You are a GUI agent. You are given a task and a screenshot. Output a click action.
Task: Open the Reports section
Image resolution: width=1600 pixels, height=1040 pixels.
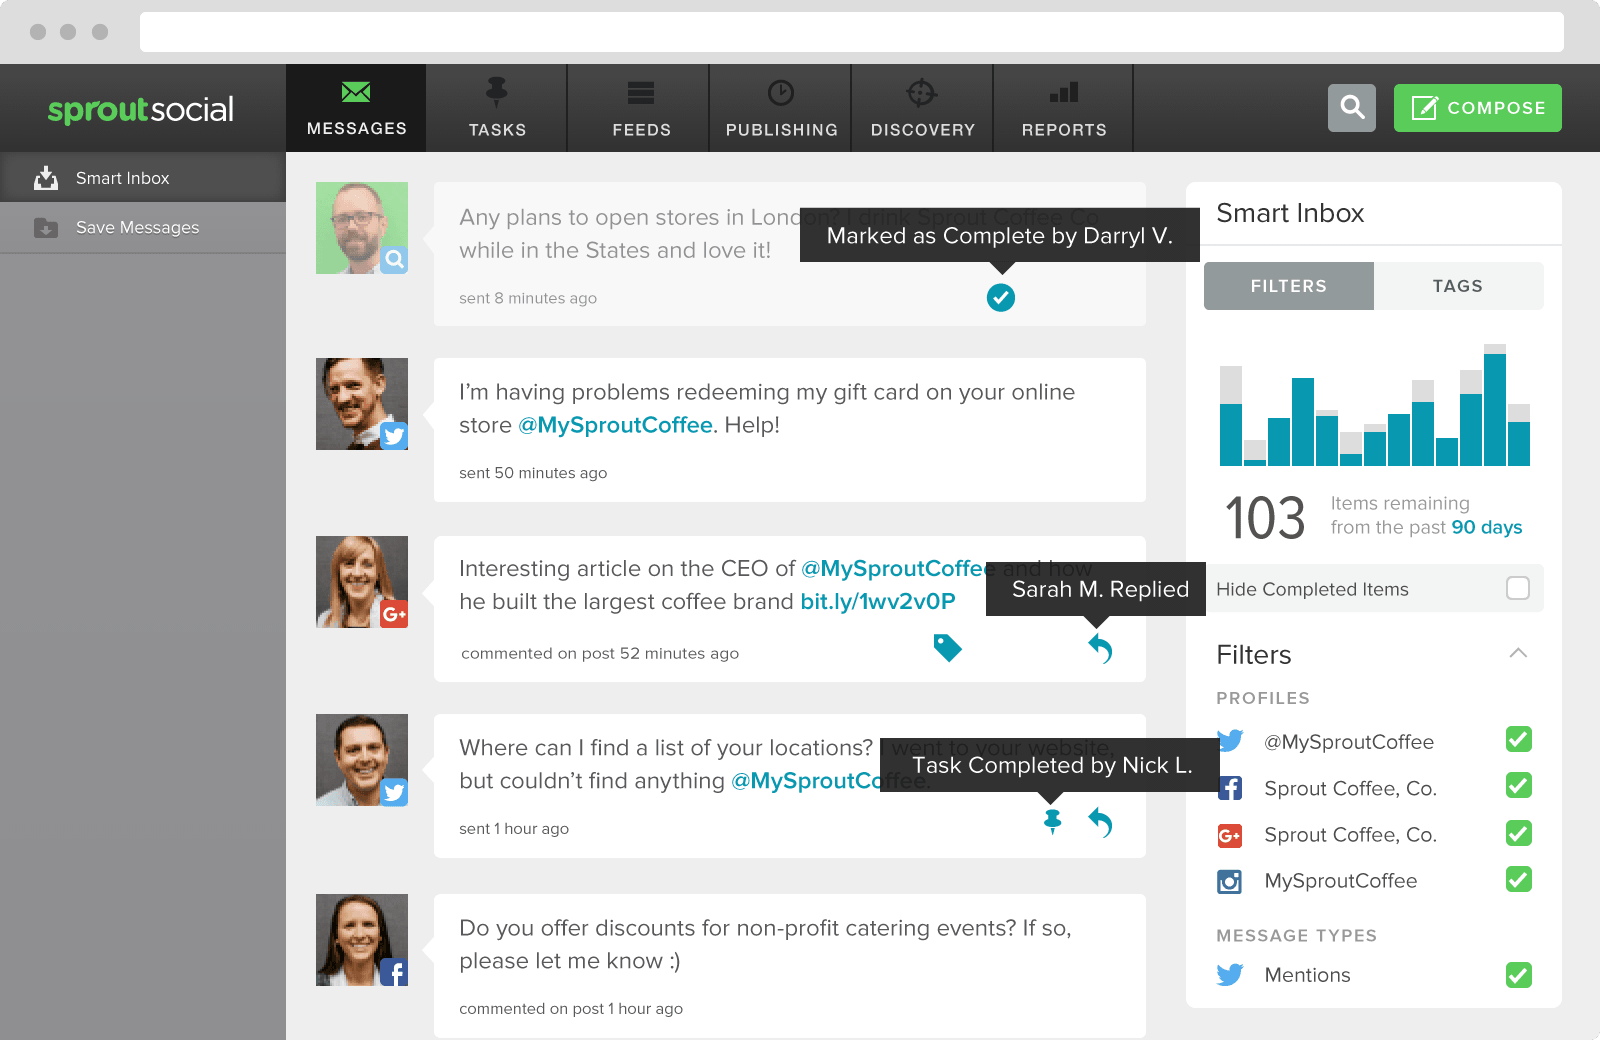click(x=1063, y=107)
